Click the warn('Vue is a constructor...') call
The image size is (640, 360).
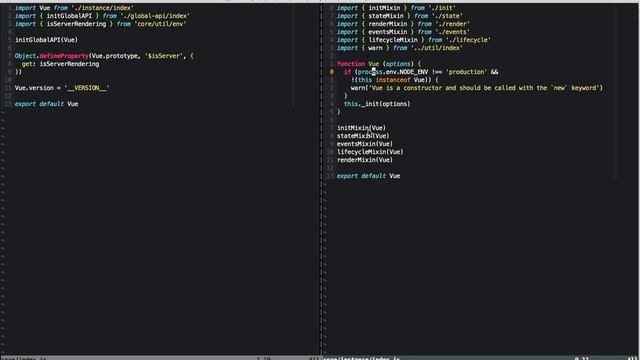click(x=476, y=88)
